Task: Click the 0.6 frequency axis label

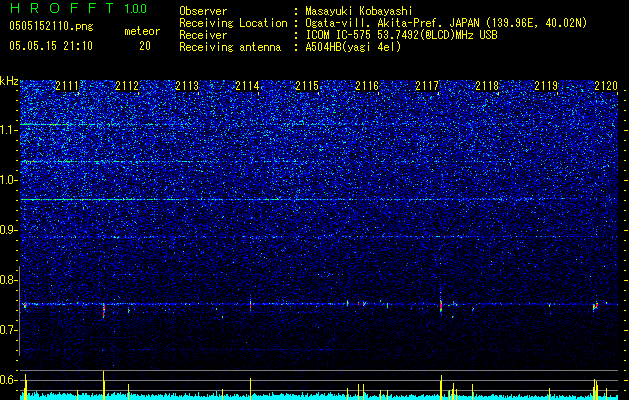Action: [x=9, y=380]
